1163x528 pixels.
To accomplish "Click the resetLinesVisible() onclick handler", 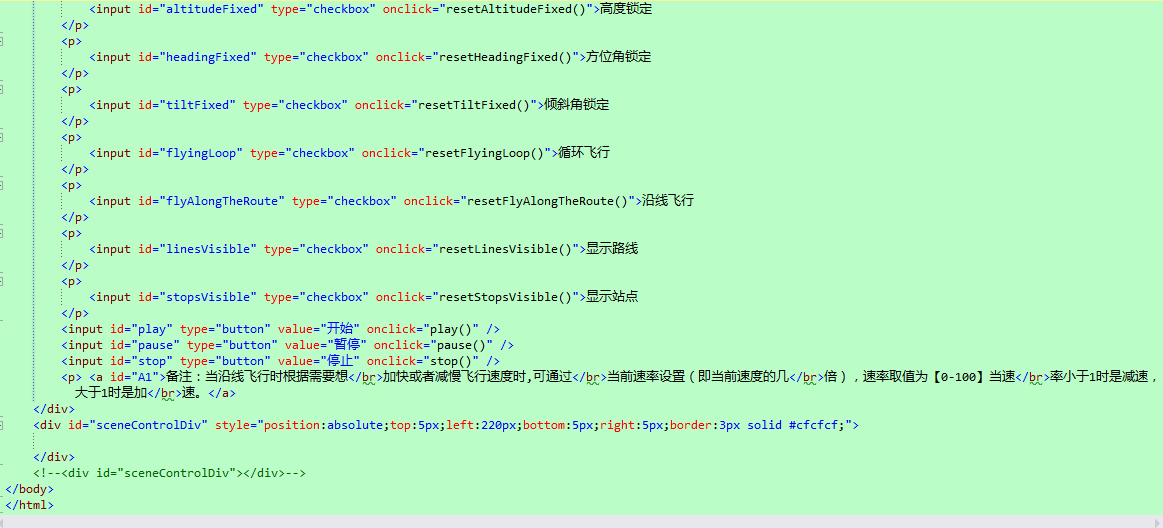I will coord(503,249).
